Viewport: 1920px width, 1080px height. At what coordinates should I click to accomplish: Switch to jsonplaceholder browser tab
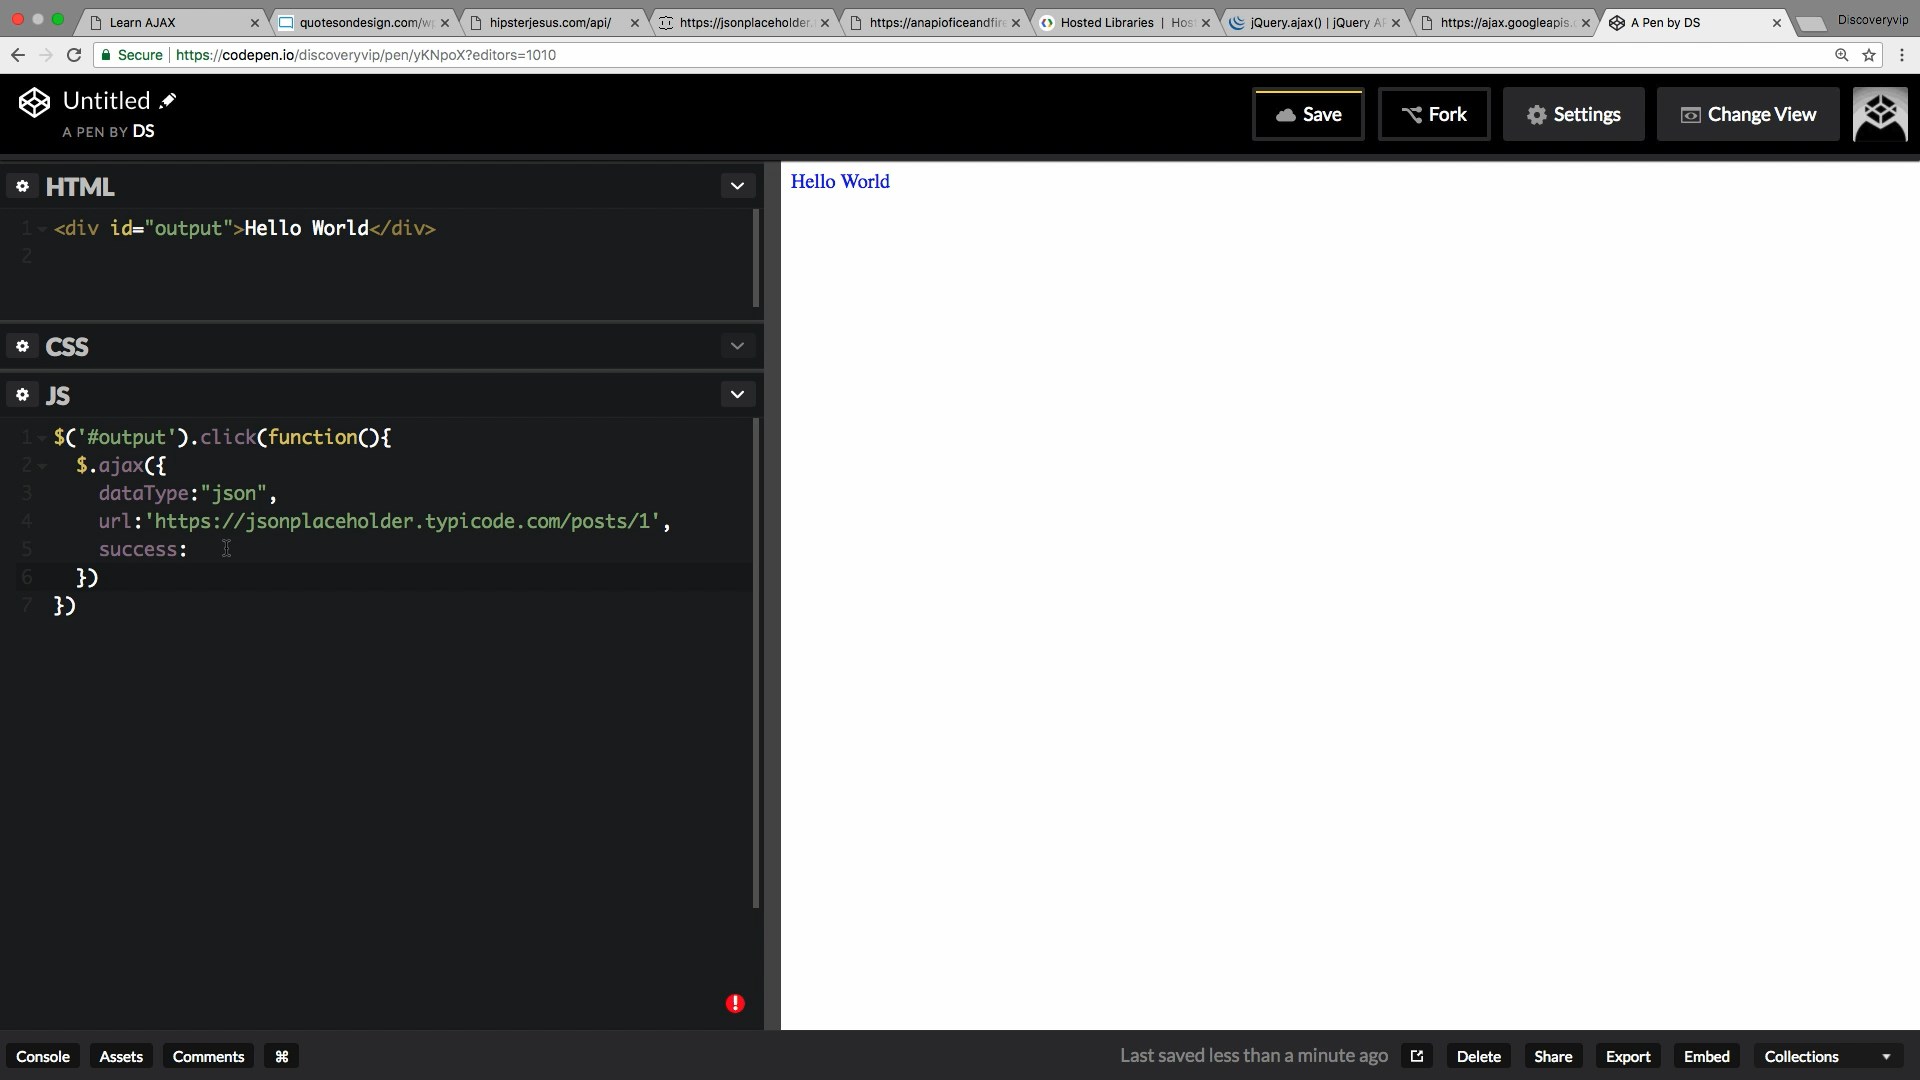click(743, 22)
